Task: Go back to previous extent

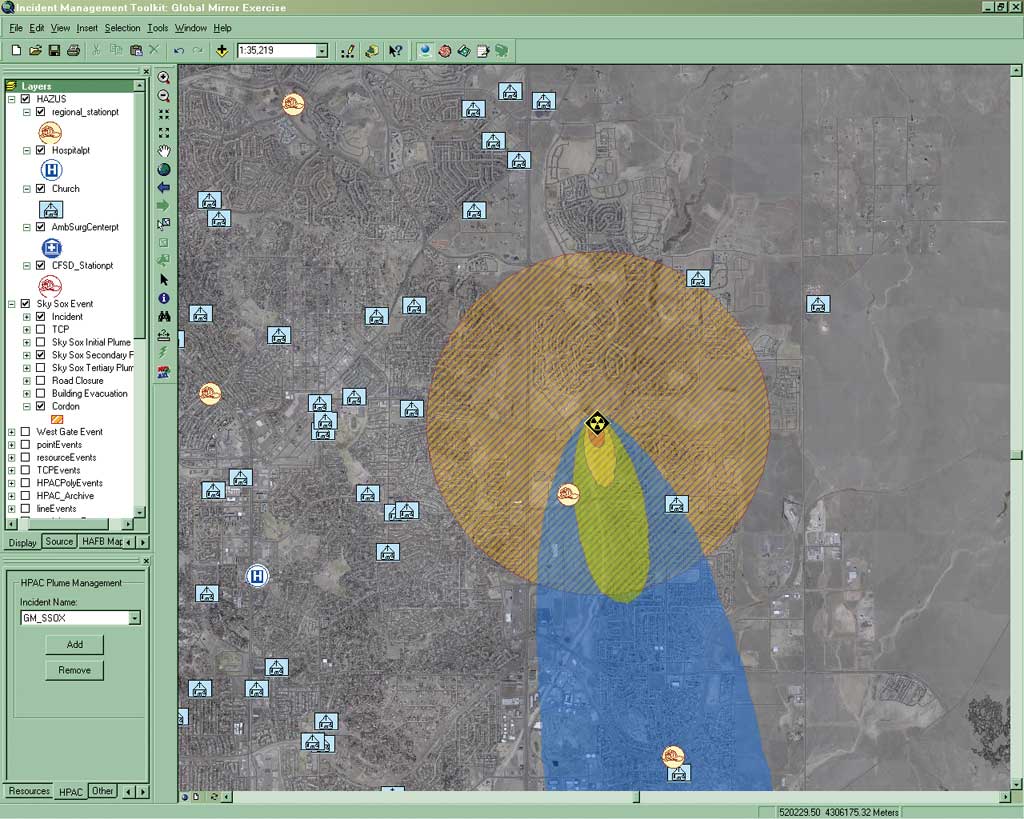Action: [x=164, y=187]
